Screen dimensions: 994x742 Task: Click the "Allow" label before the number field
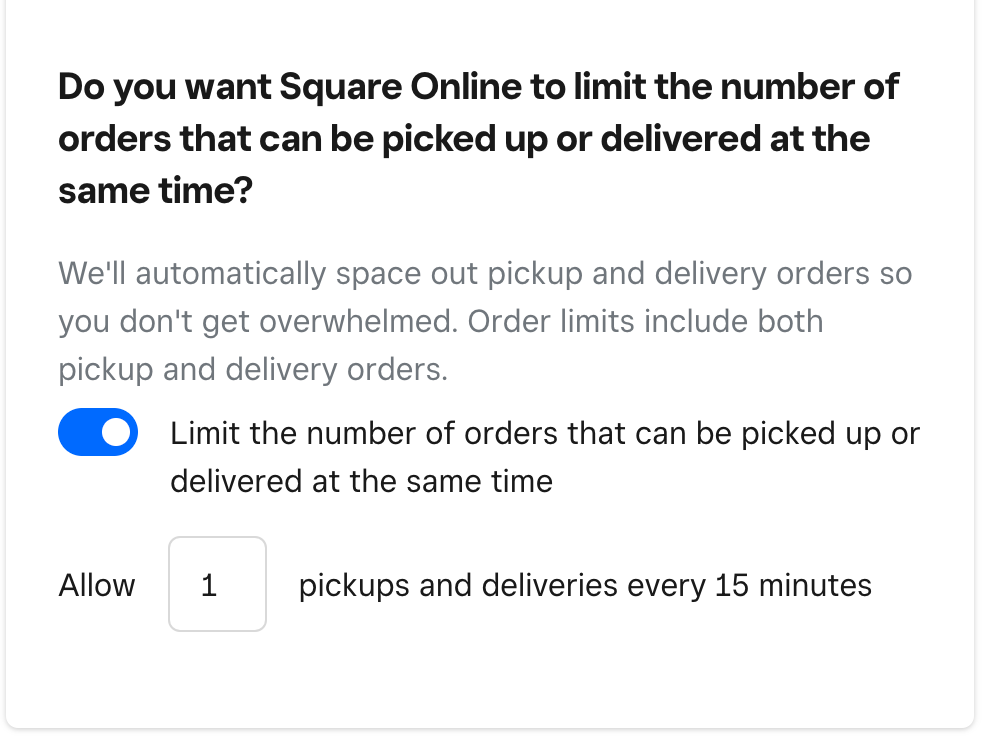coord(97,585)
